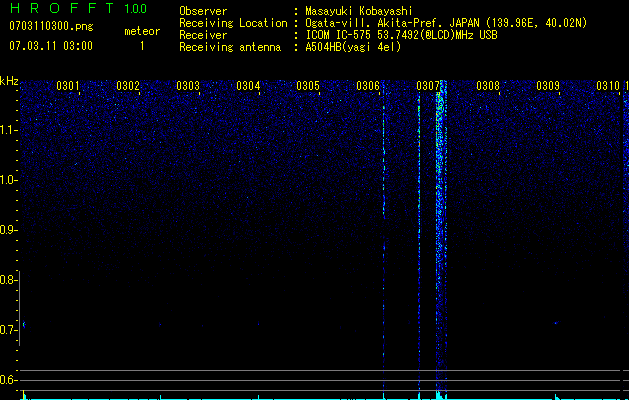Click the Receiver label in the header
Screen dimensions: 629x400
click(x=203, y=35)
